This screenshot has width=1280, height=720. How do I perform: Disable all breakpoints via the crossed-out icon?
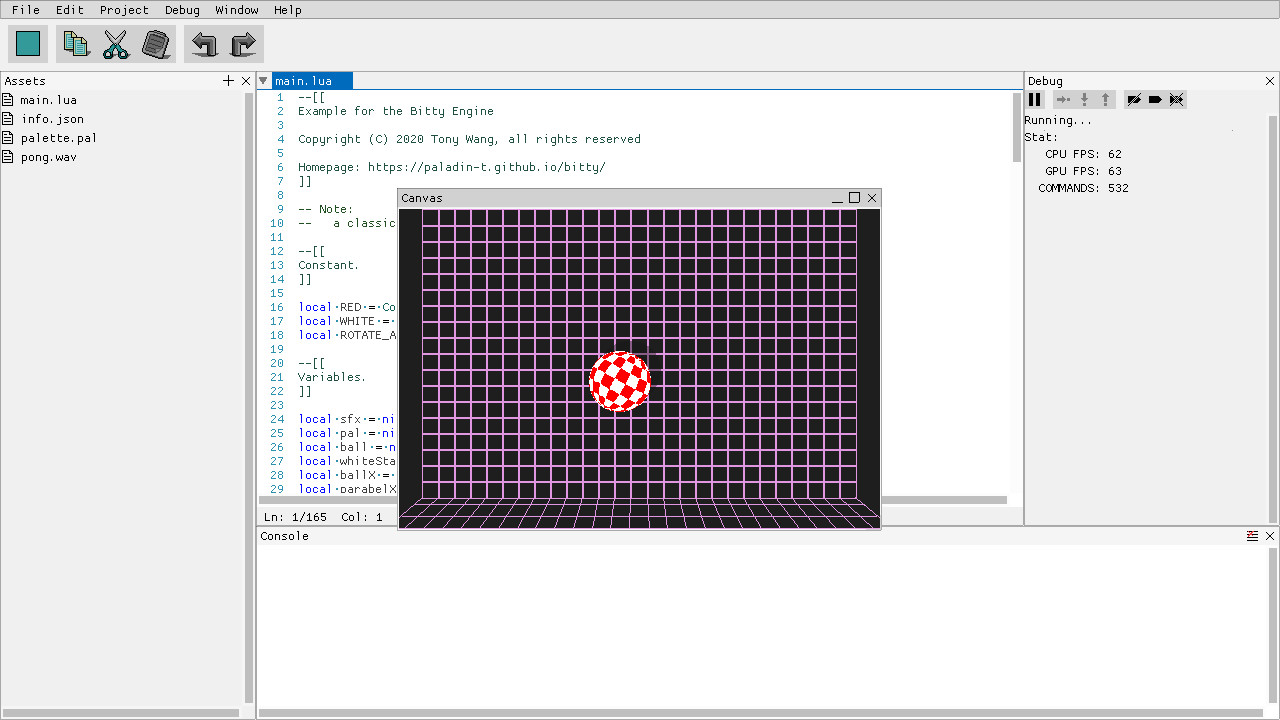coord(1176,99)
